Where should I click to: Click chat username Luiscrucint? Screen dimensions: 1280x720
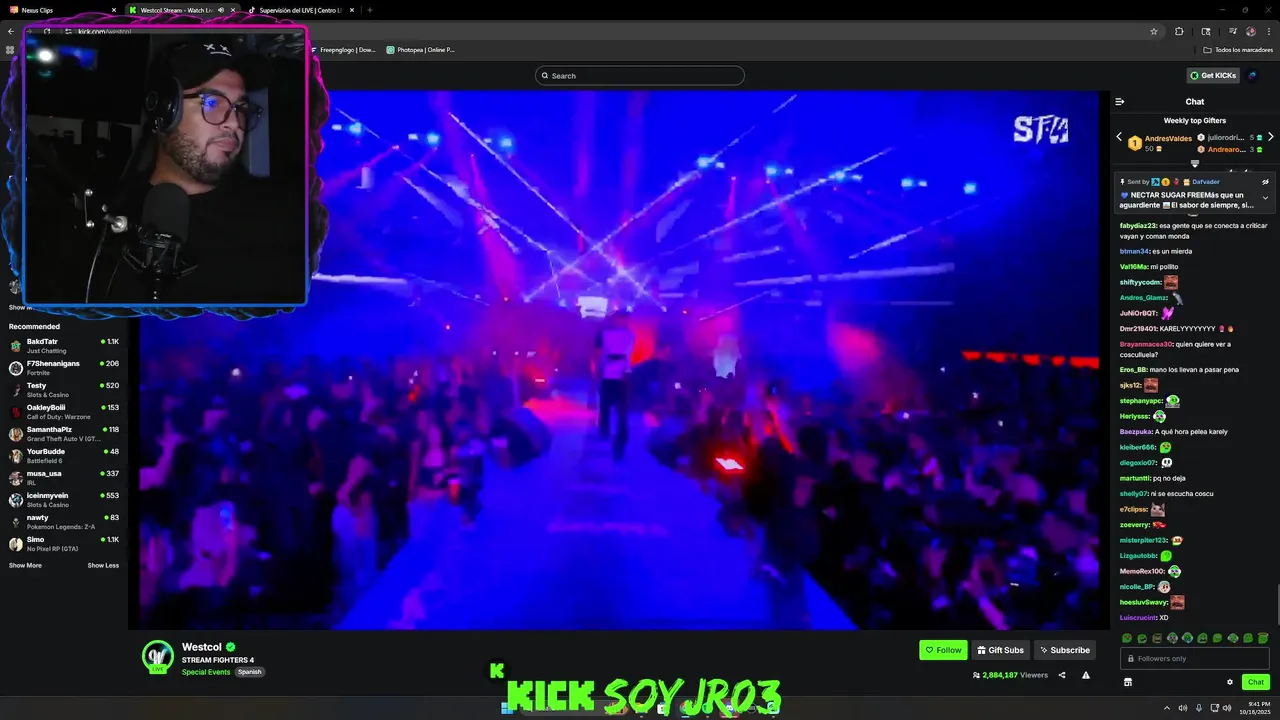tap(1138, 617)
